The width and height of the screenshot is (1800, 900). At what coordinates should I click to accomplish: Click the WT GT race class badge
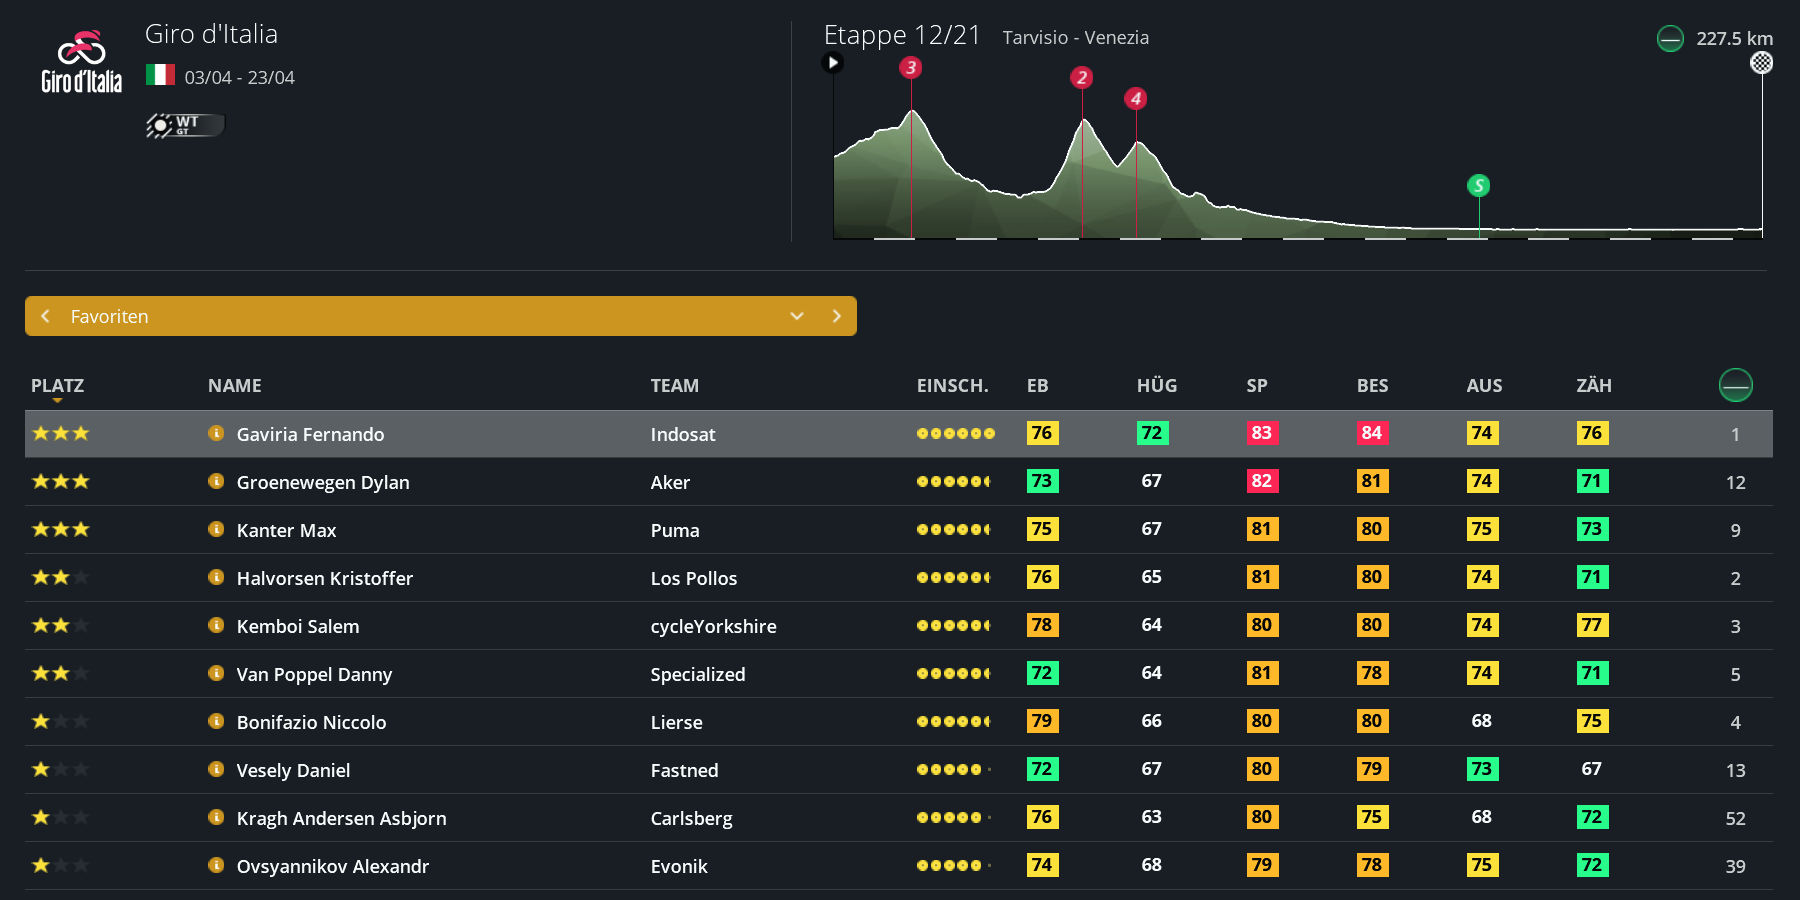[185, 125]
